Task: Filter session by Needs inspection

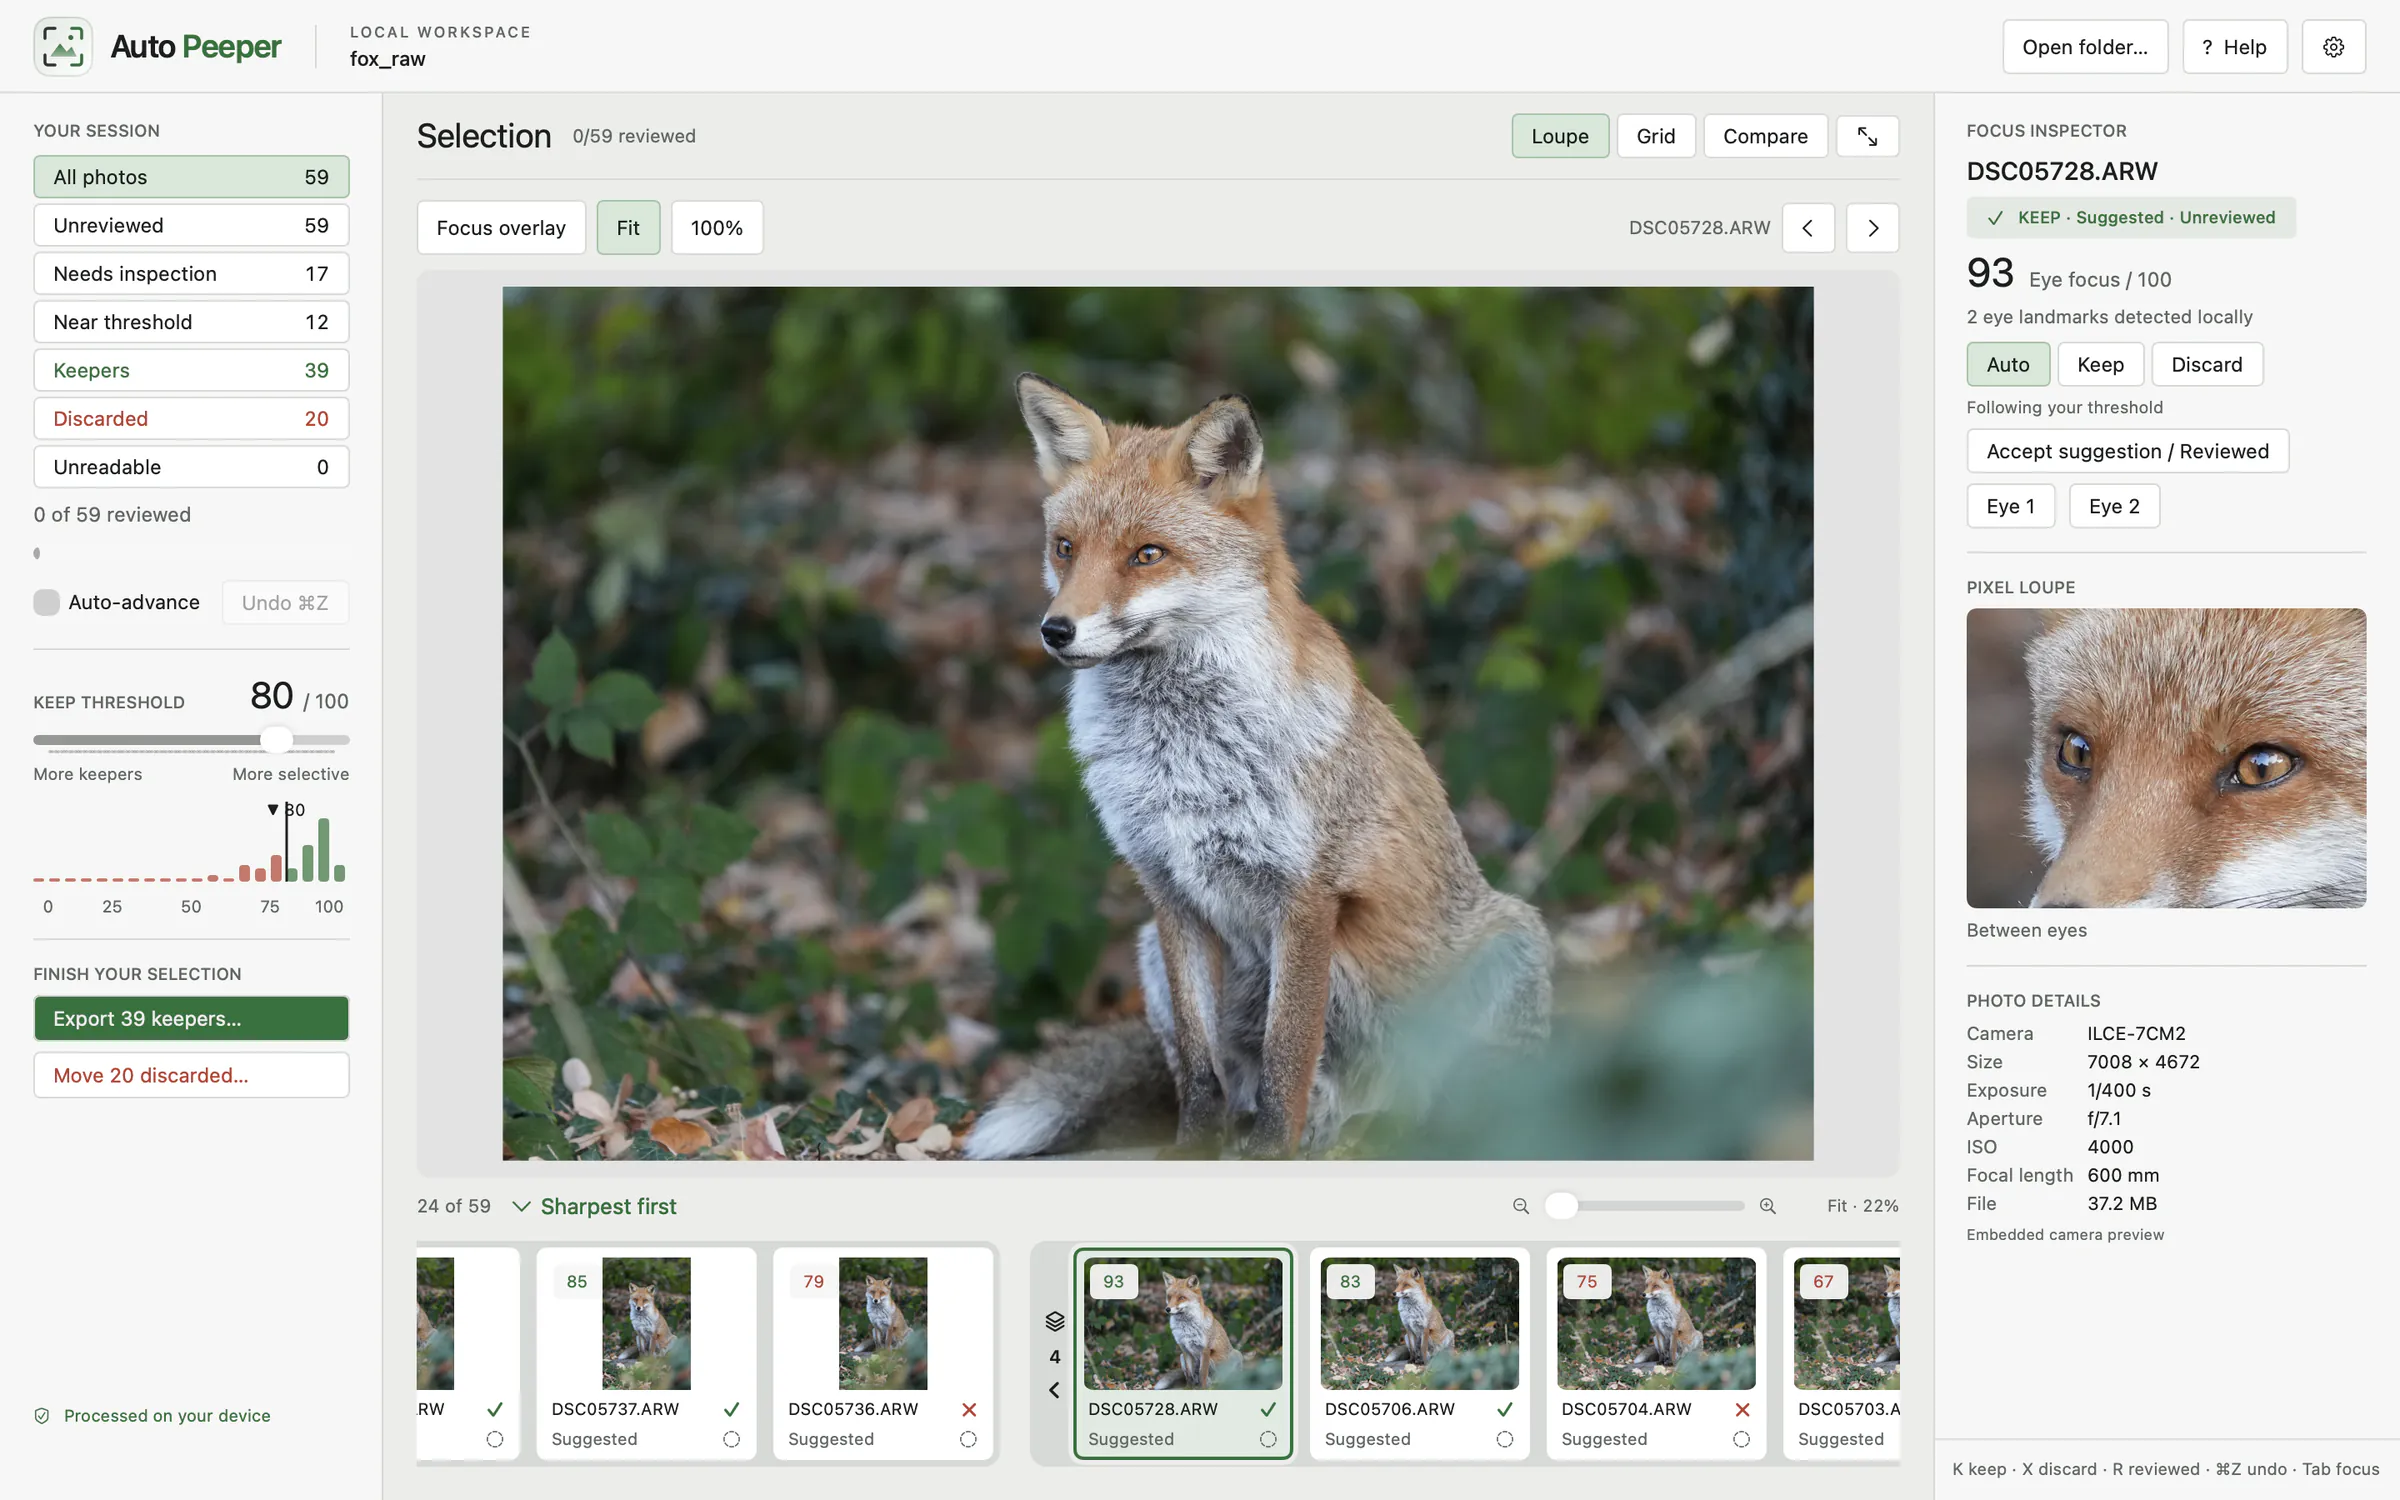Action: click(x=191, y=273)
